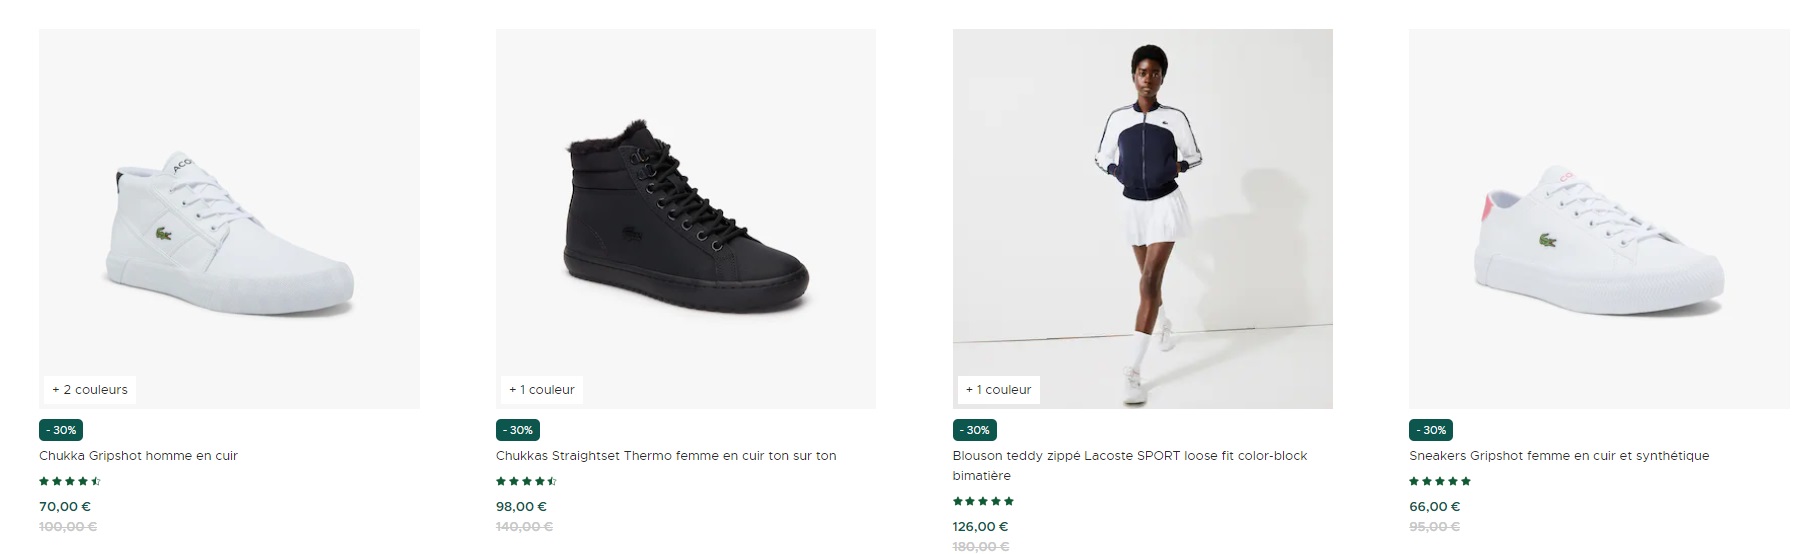Open the white Chukka Gripshot shoe image
This screenshot has width=1809, height=554.
[229, 219]
